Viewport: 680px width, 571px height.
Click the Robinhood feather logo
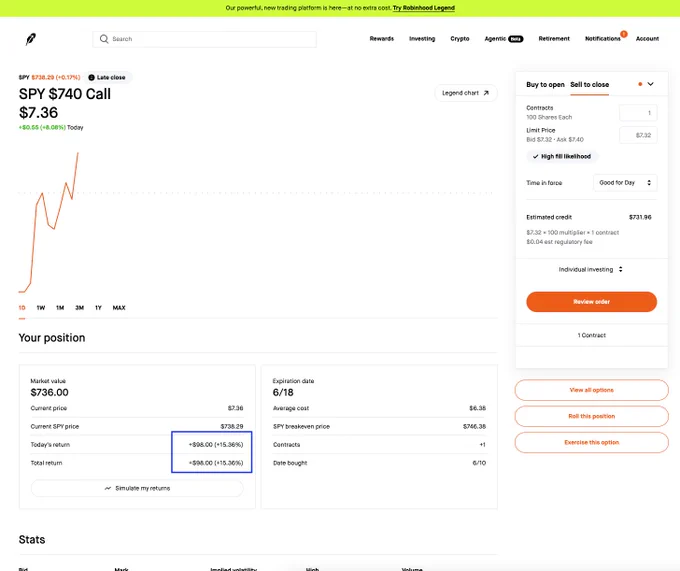click(30, 39)
